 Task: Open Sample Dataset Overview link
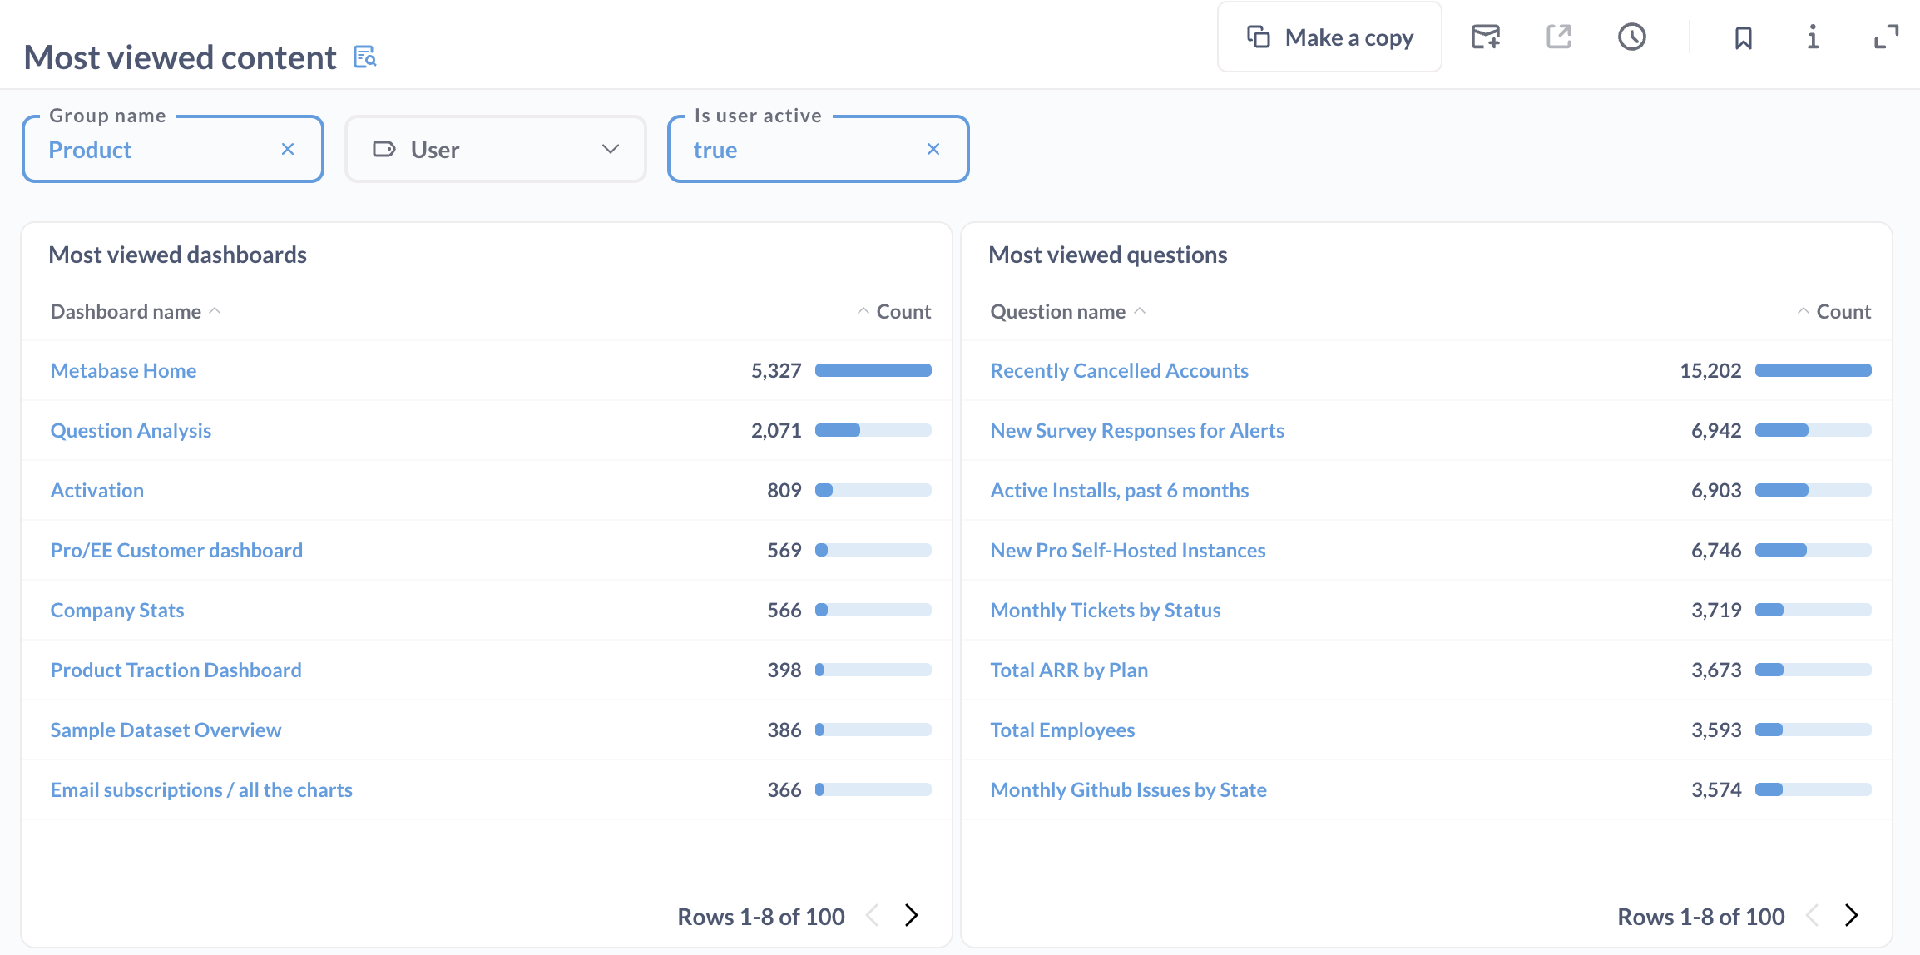tap(166, 730)
